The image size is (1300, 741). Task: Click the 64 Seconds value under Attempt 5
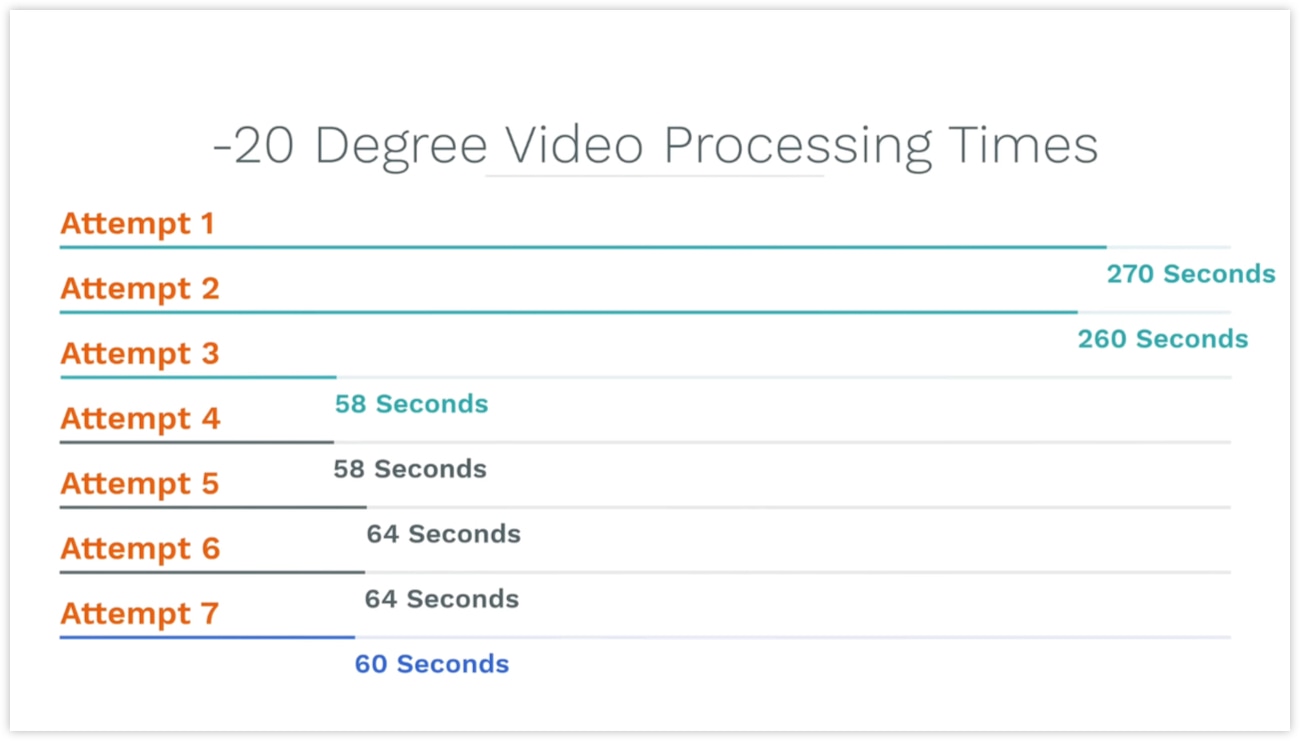(x=443, y=534)
